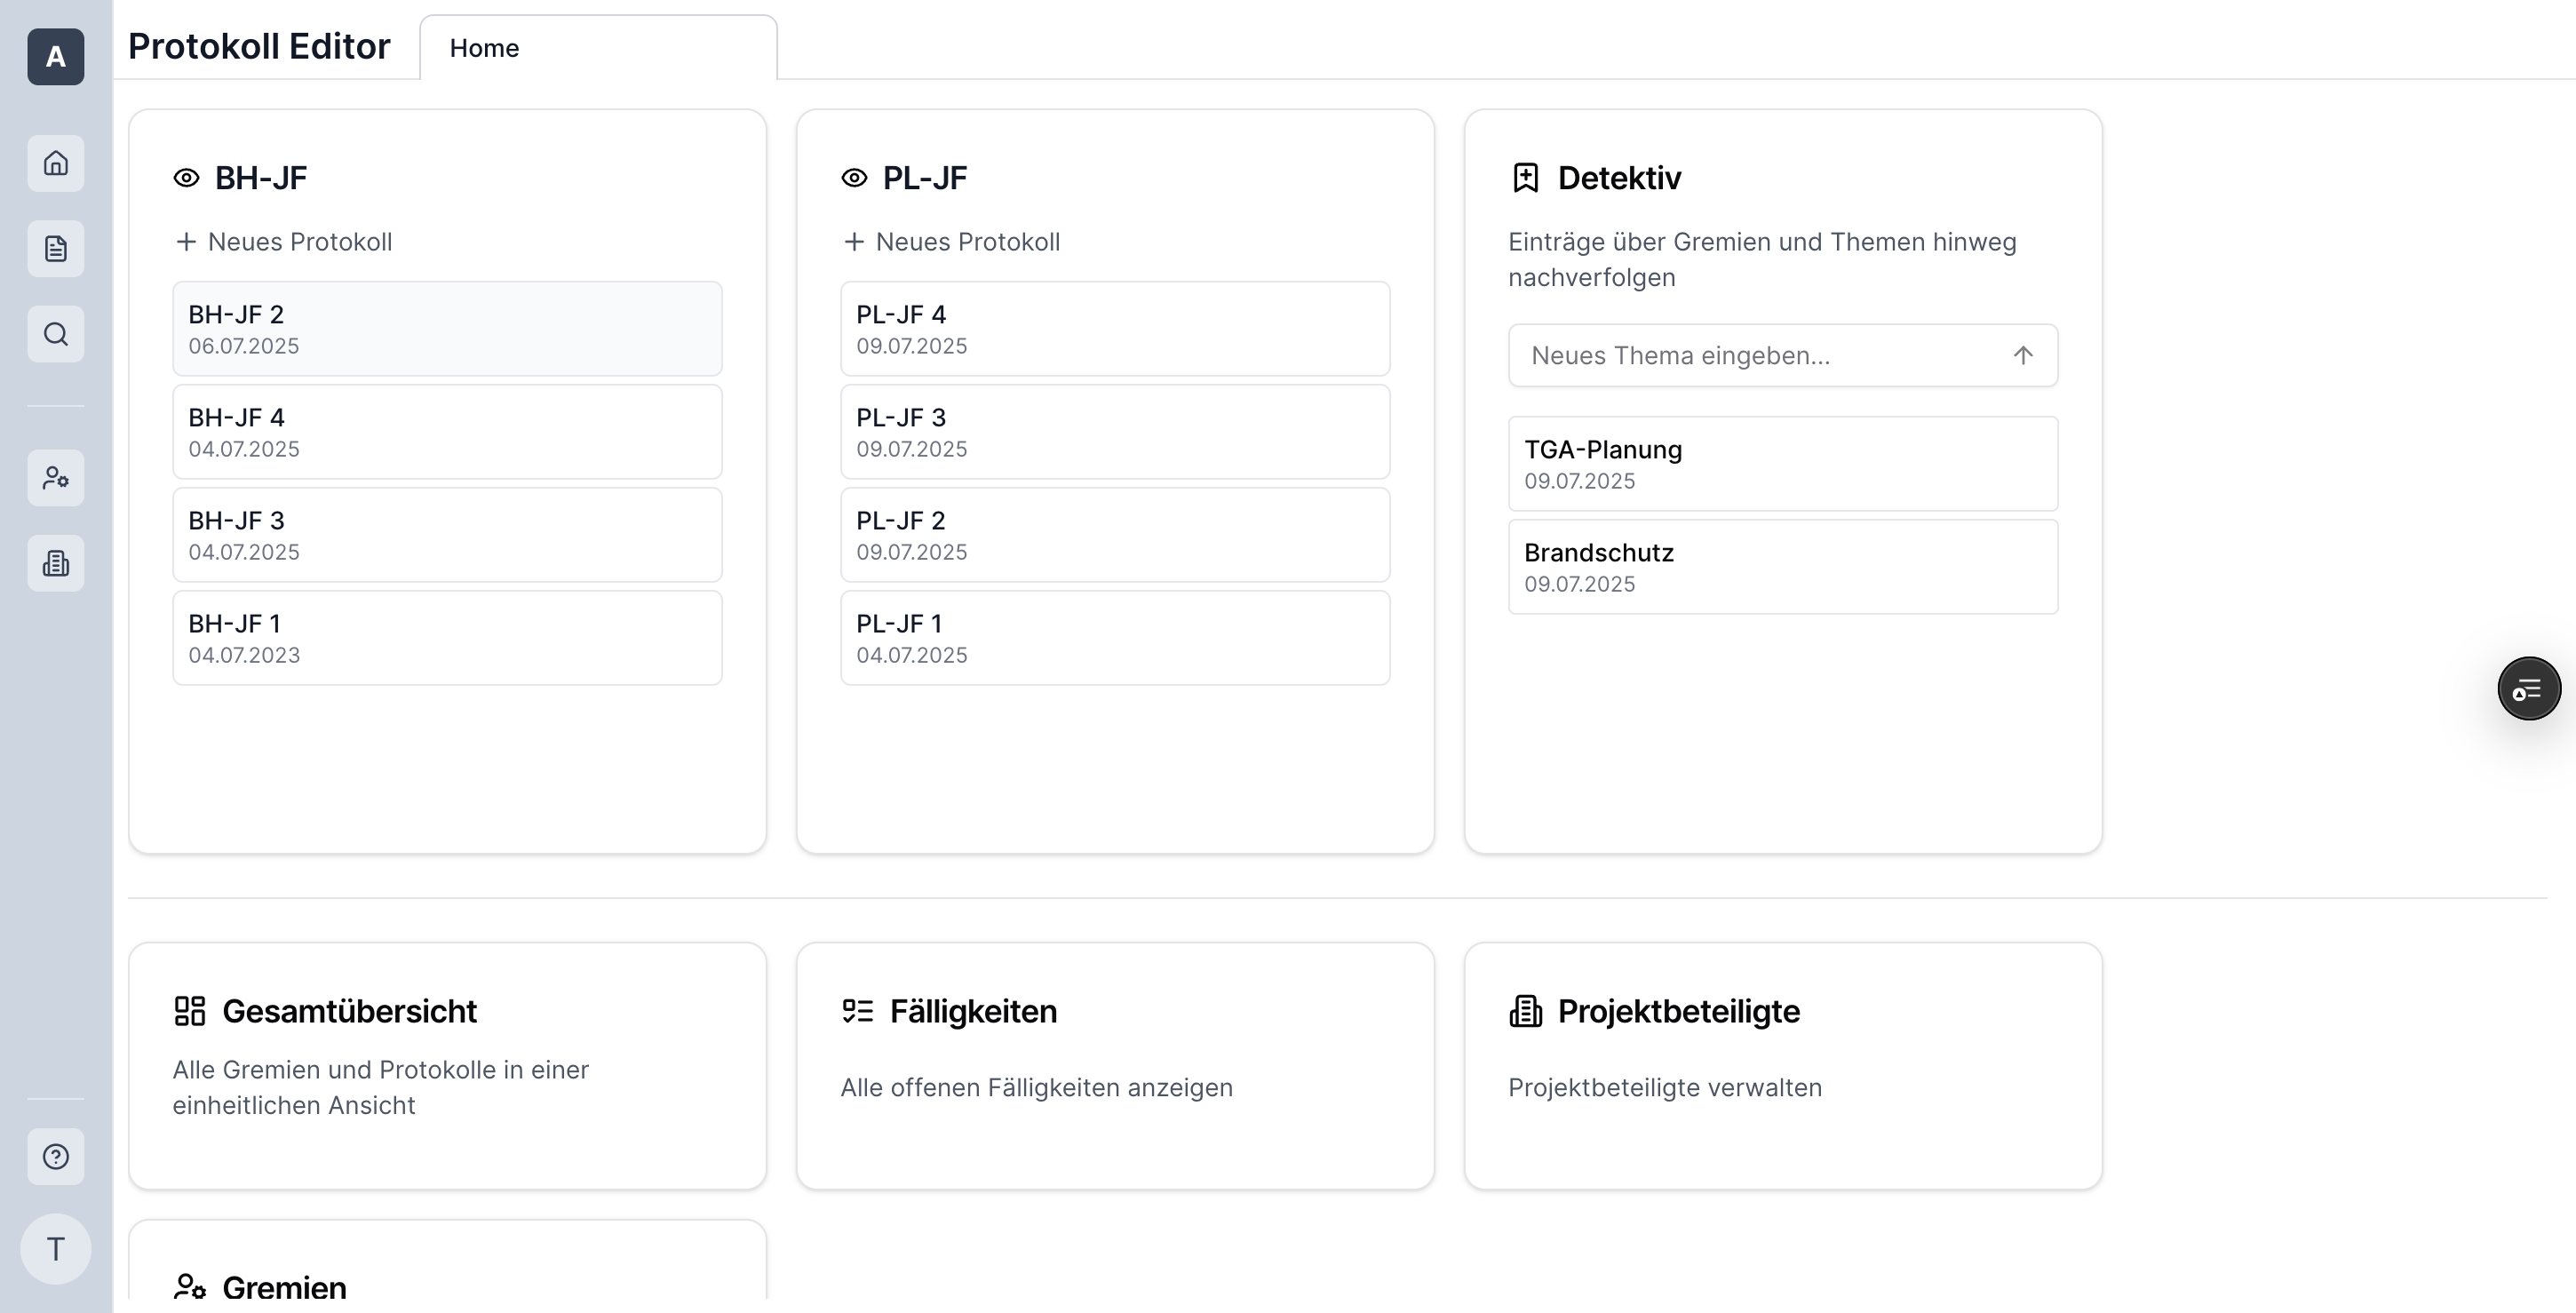Open the BH-JF 2 protocol entry

(447, 329)
